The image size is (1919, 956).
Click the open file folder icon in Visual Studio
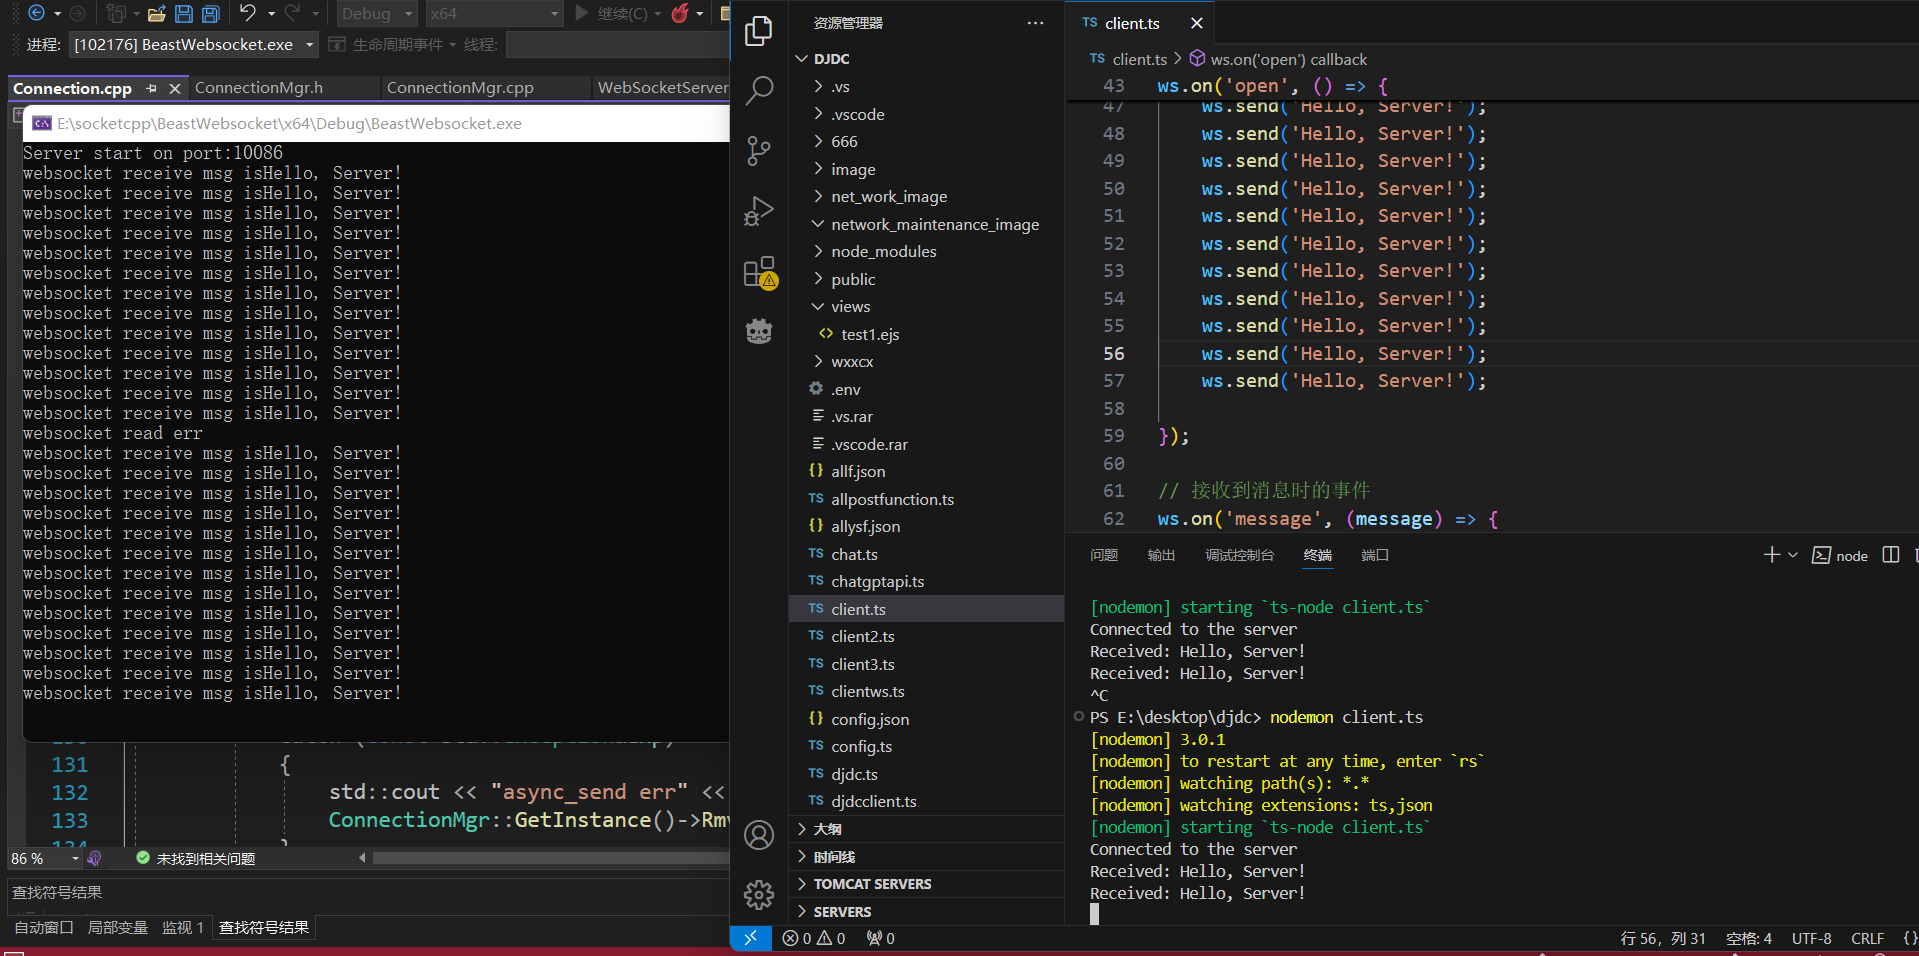coord(157,13)
